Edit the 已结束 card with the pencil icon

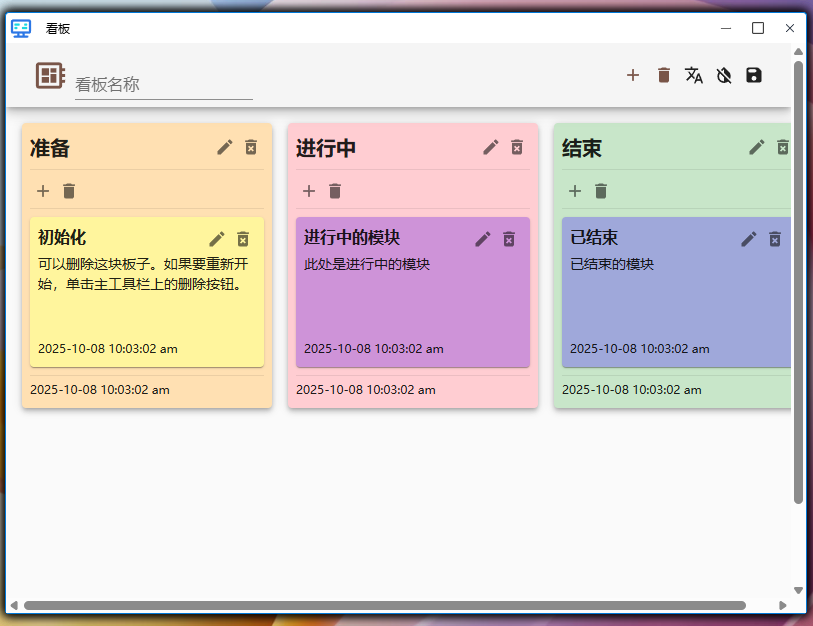(748, 239)
